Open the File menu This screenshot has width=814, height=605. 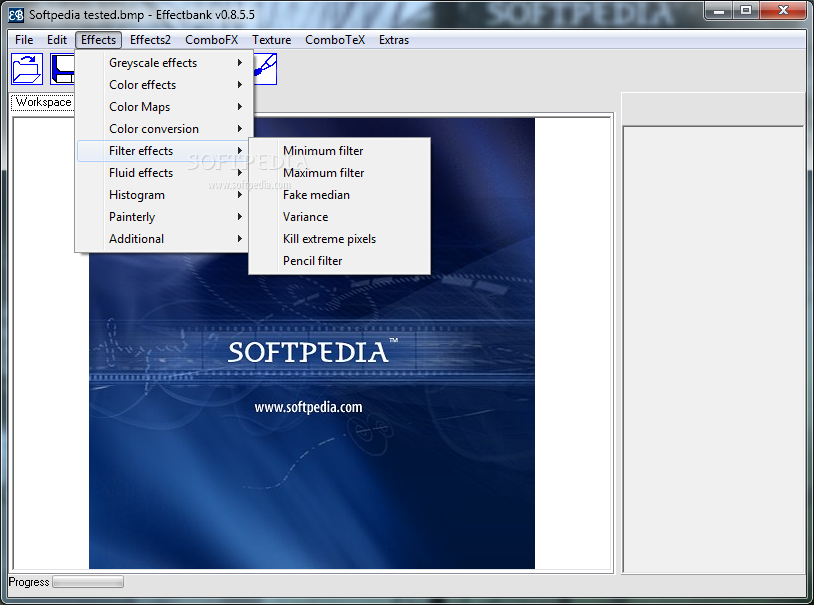[24, 40]
